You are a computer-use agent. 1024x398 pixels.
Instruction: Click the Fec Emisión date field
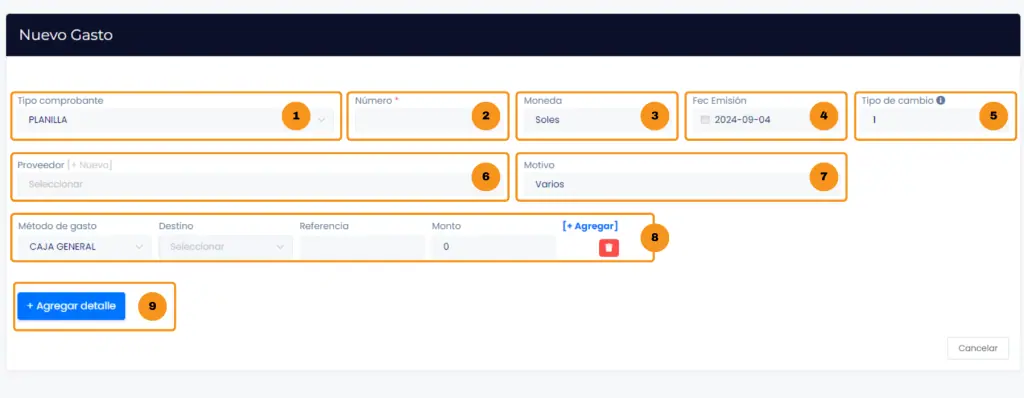(x=765, y=120)
